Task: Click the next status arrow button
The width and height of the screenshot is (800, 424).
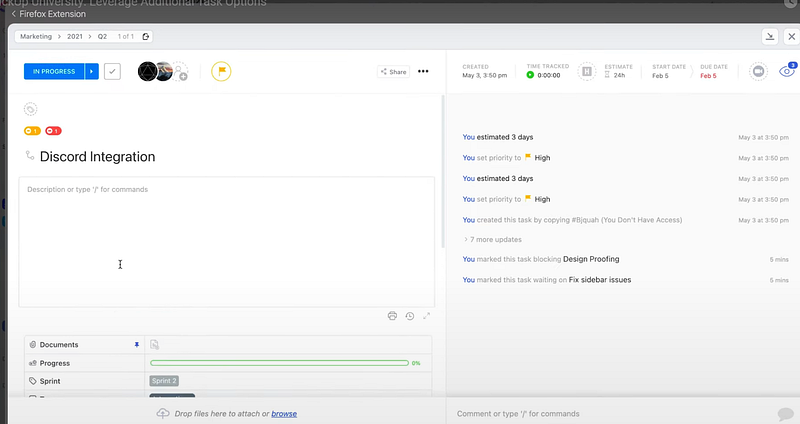Action: tap(92, 71)
